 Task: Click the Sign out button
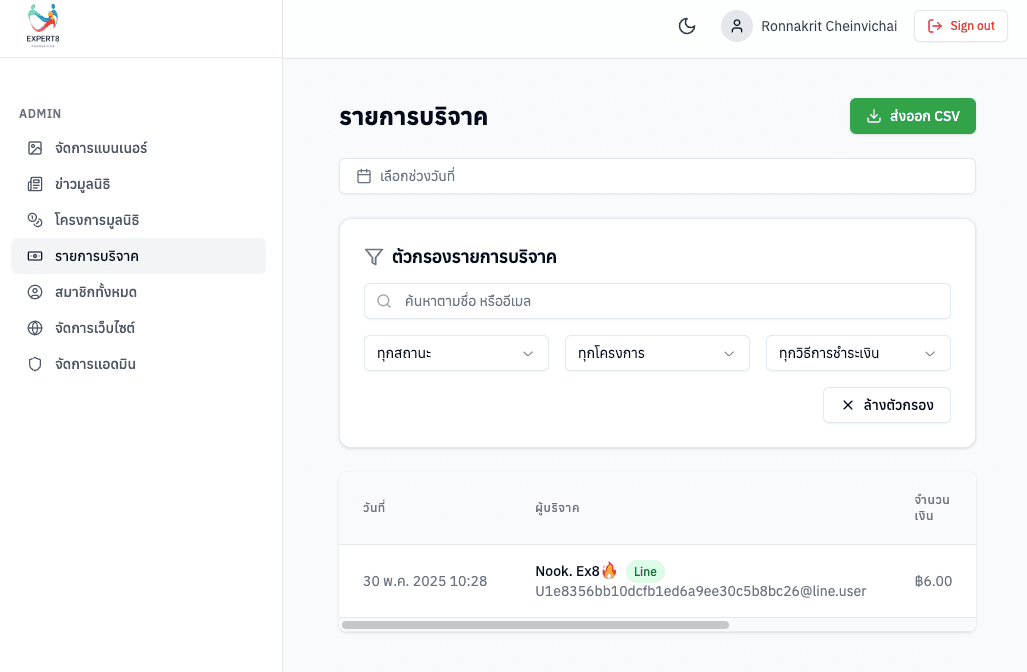pos(960,26)
